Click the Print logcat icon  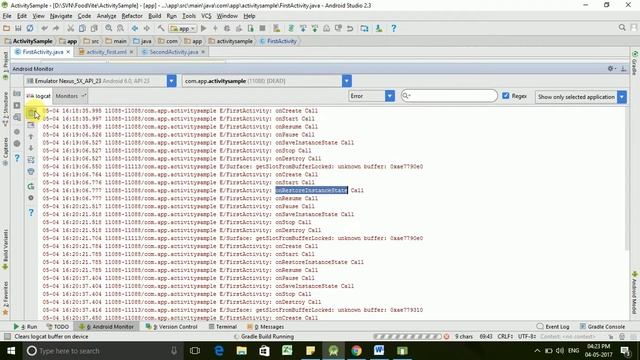31,171
